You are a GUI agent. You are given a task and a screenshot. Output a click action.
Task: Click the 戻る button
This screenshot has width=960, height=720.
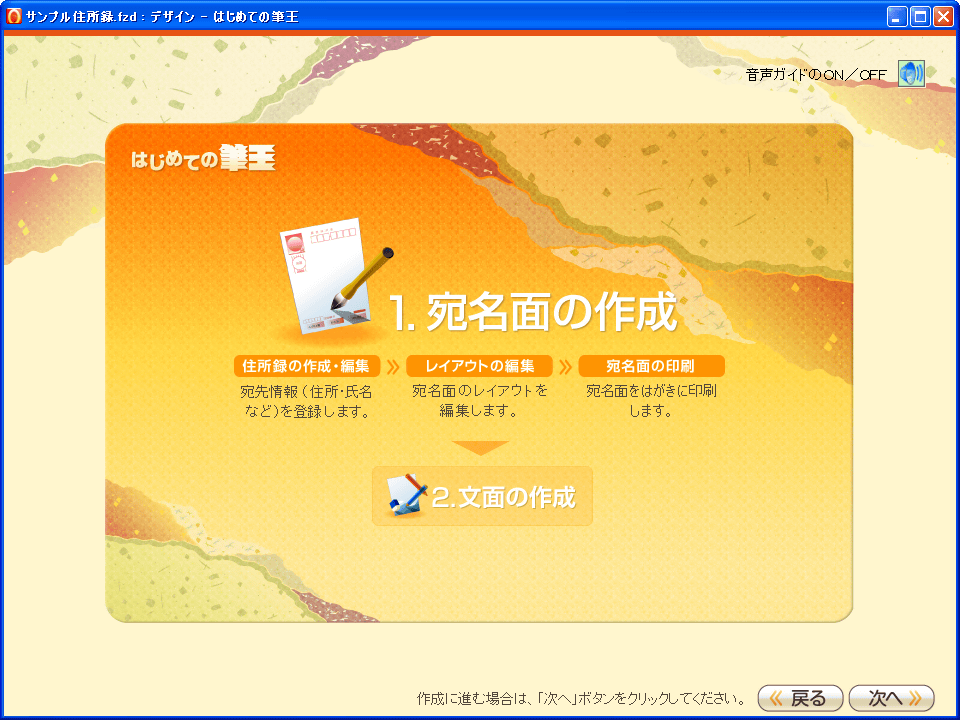[x=800, y=698]
